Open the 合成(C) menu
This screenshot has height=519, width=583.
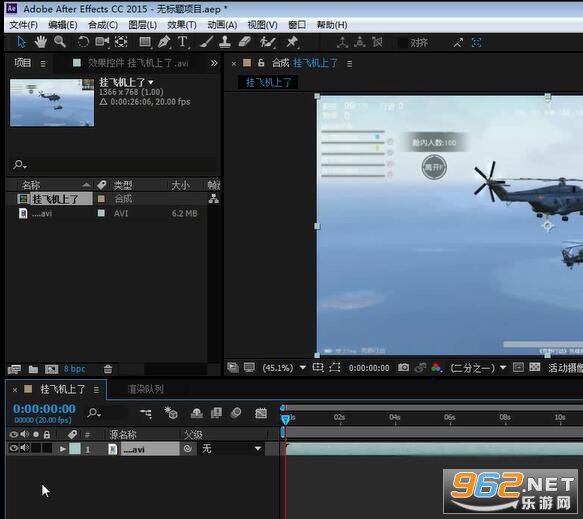tap(103, 25)
